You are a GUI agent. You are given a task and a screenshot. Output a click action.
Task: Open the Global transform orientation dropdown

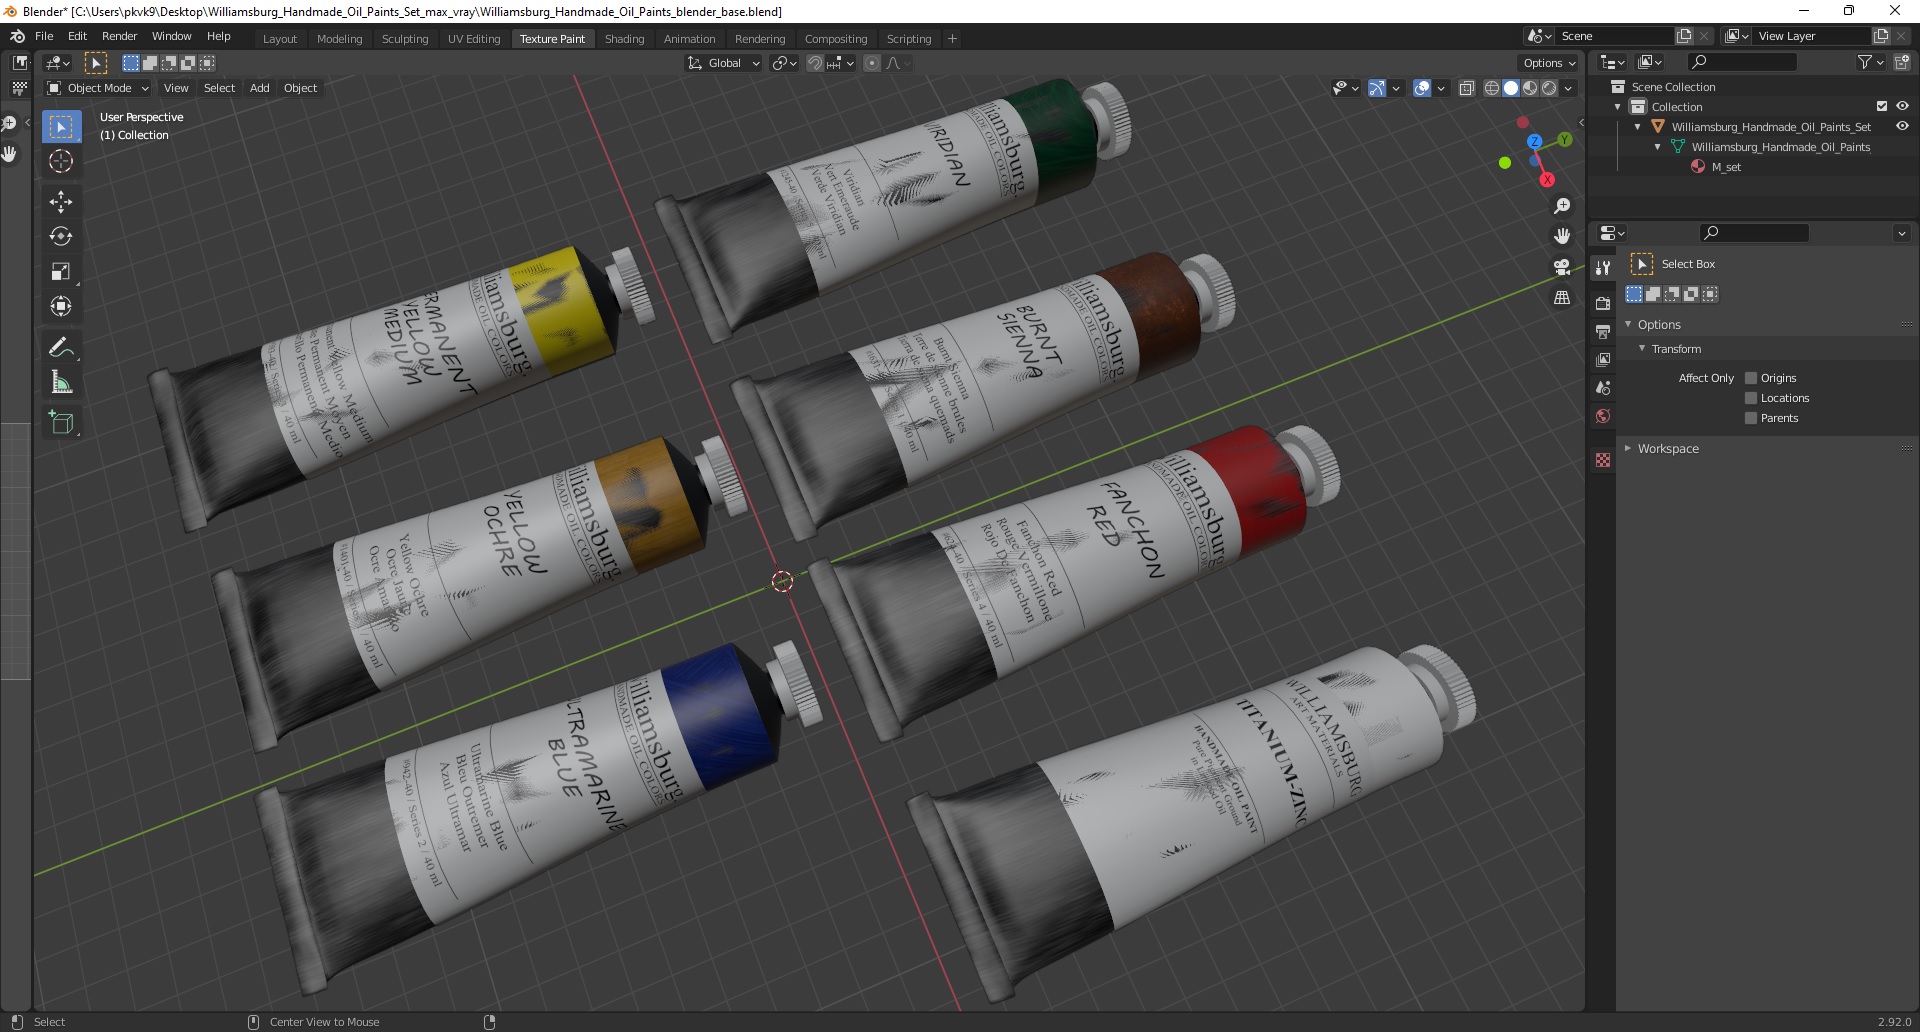[x=723, y=63]
